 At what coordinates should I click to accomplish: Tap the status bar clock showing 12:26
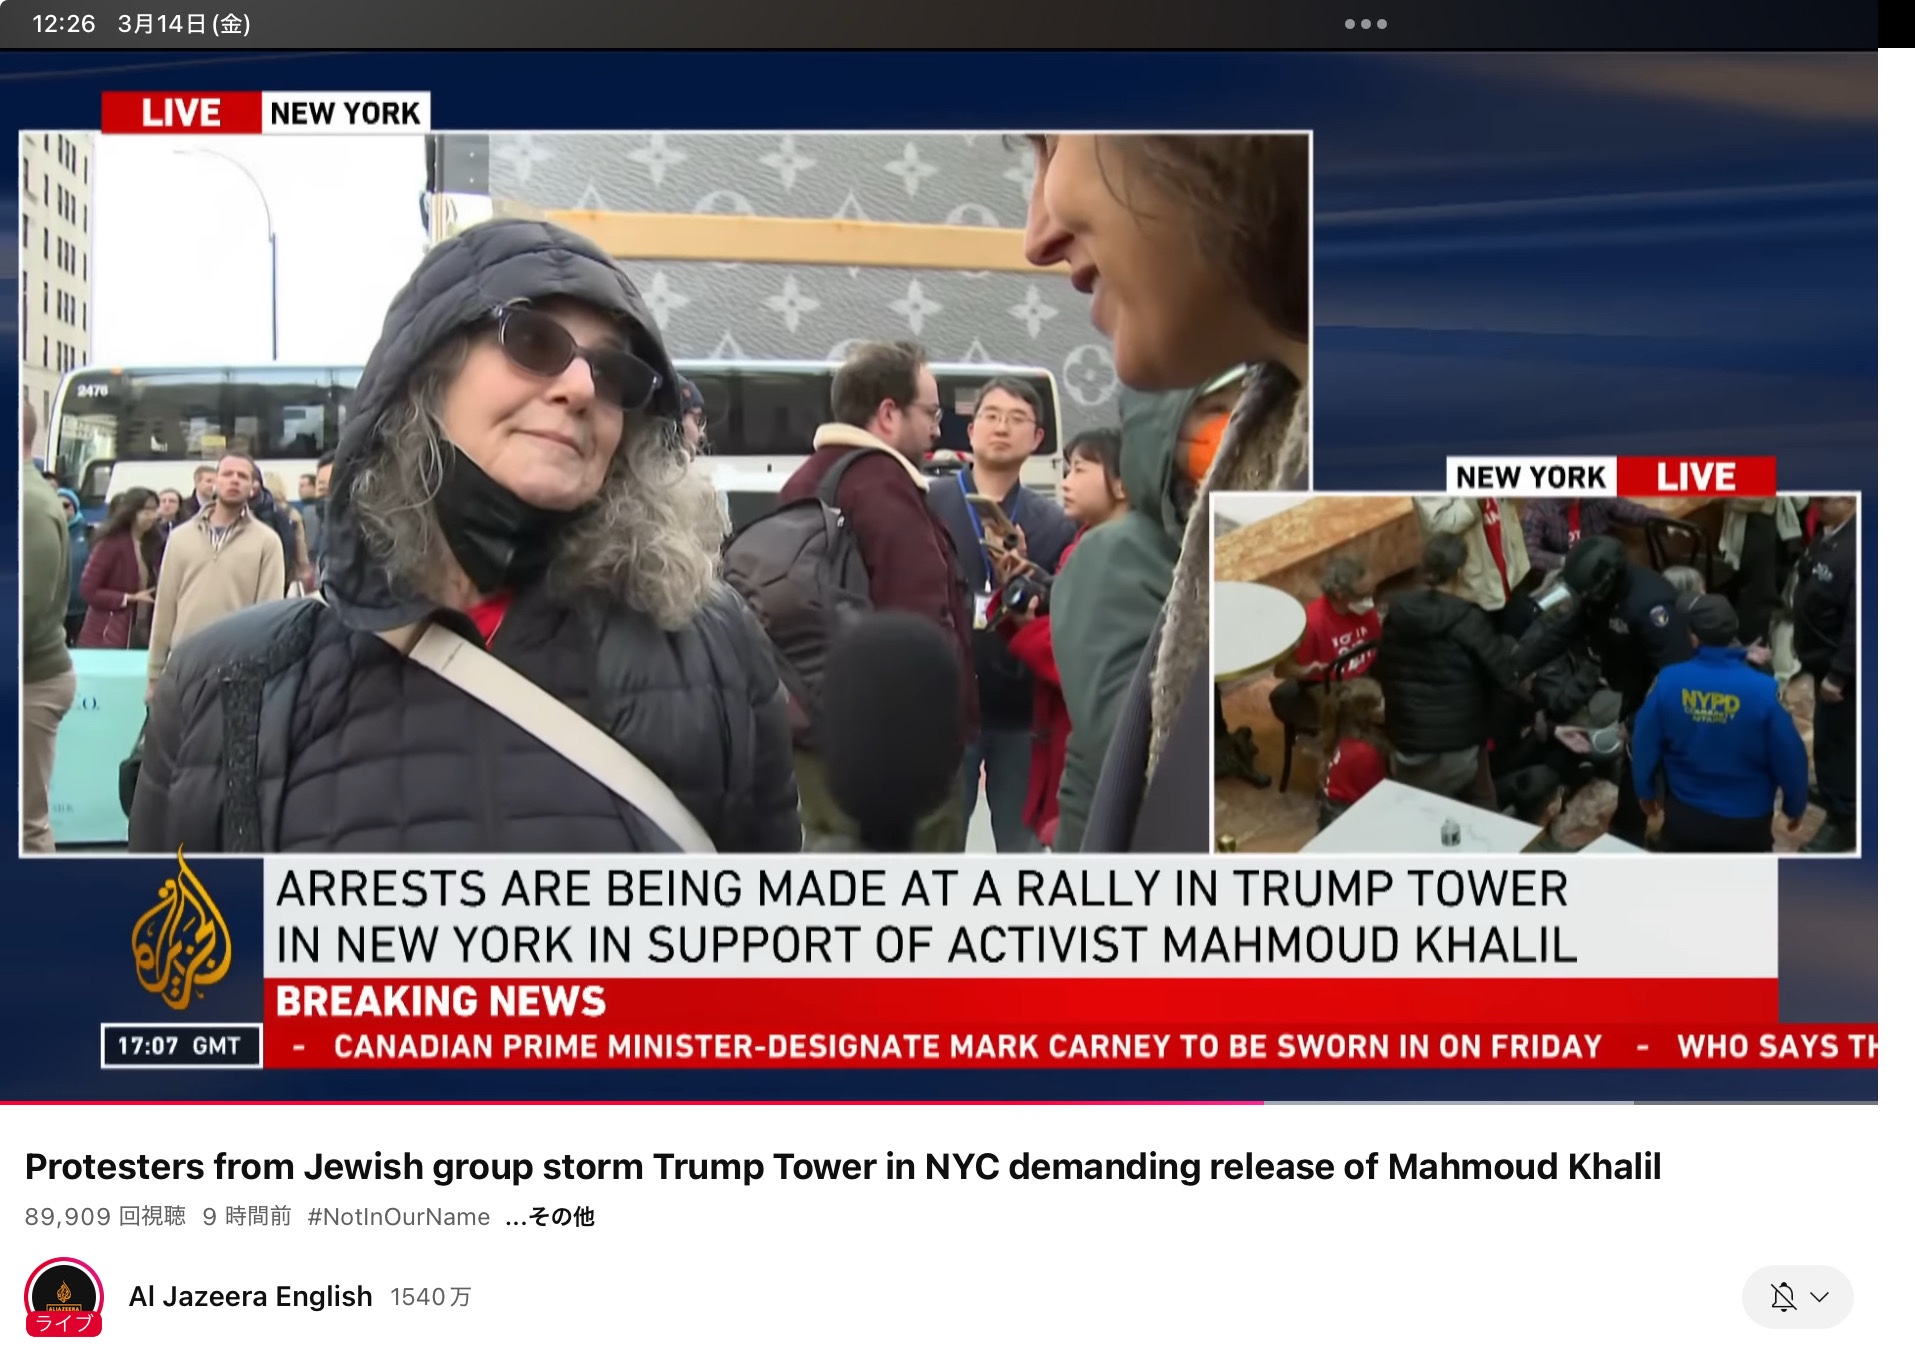pyautogui.click(x=64, y=24)
